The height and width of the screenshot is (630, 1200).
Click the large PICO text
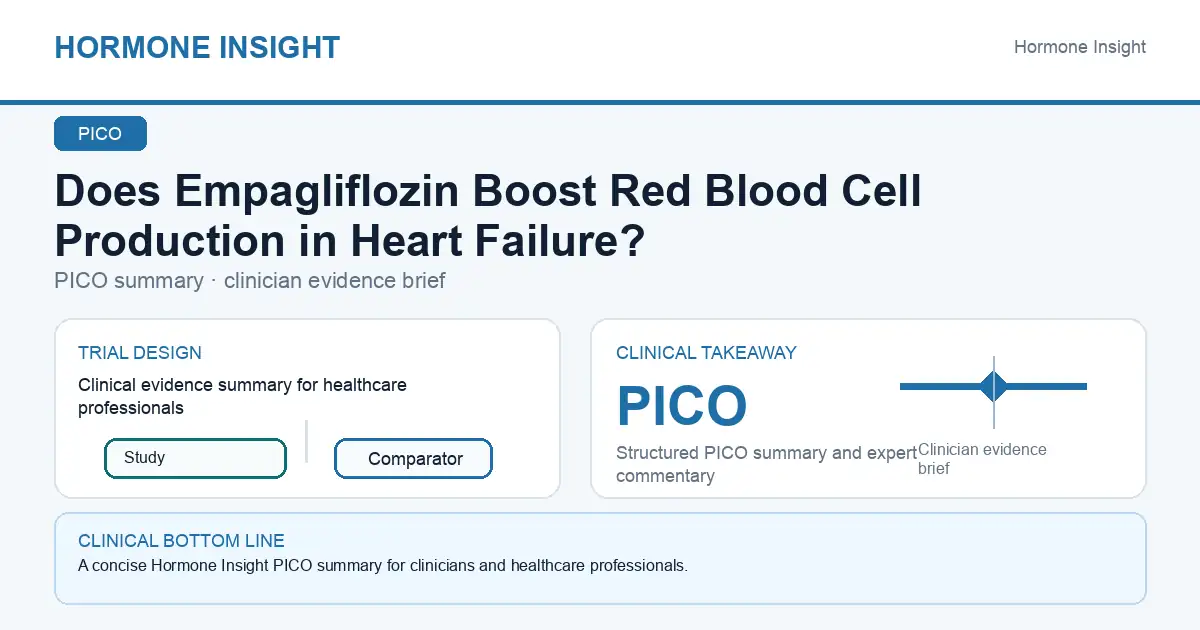click(682, 406)
